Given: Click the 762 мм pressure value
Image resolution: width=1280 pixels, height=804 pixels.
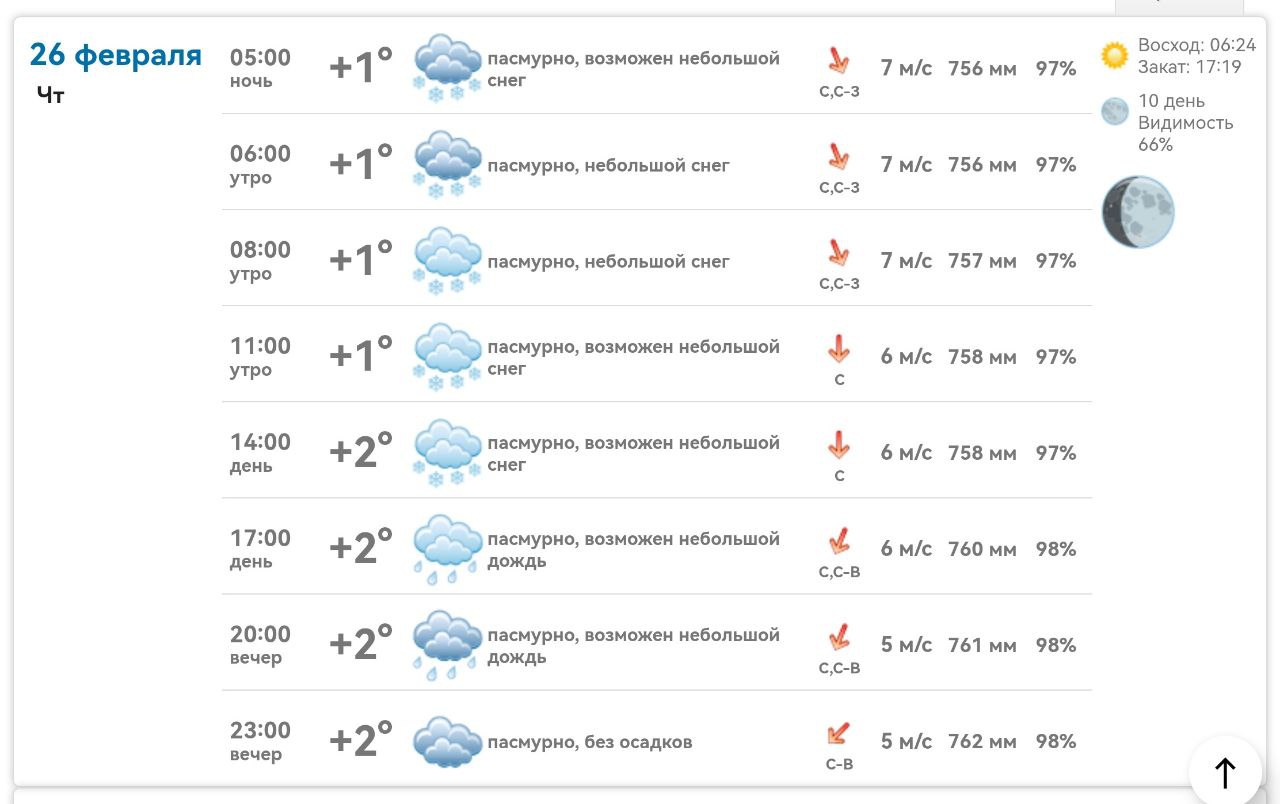Looking at the screenshot, I should pos(982,741).
